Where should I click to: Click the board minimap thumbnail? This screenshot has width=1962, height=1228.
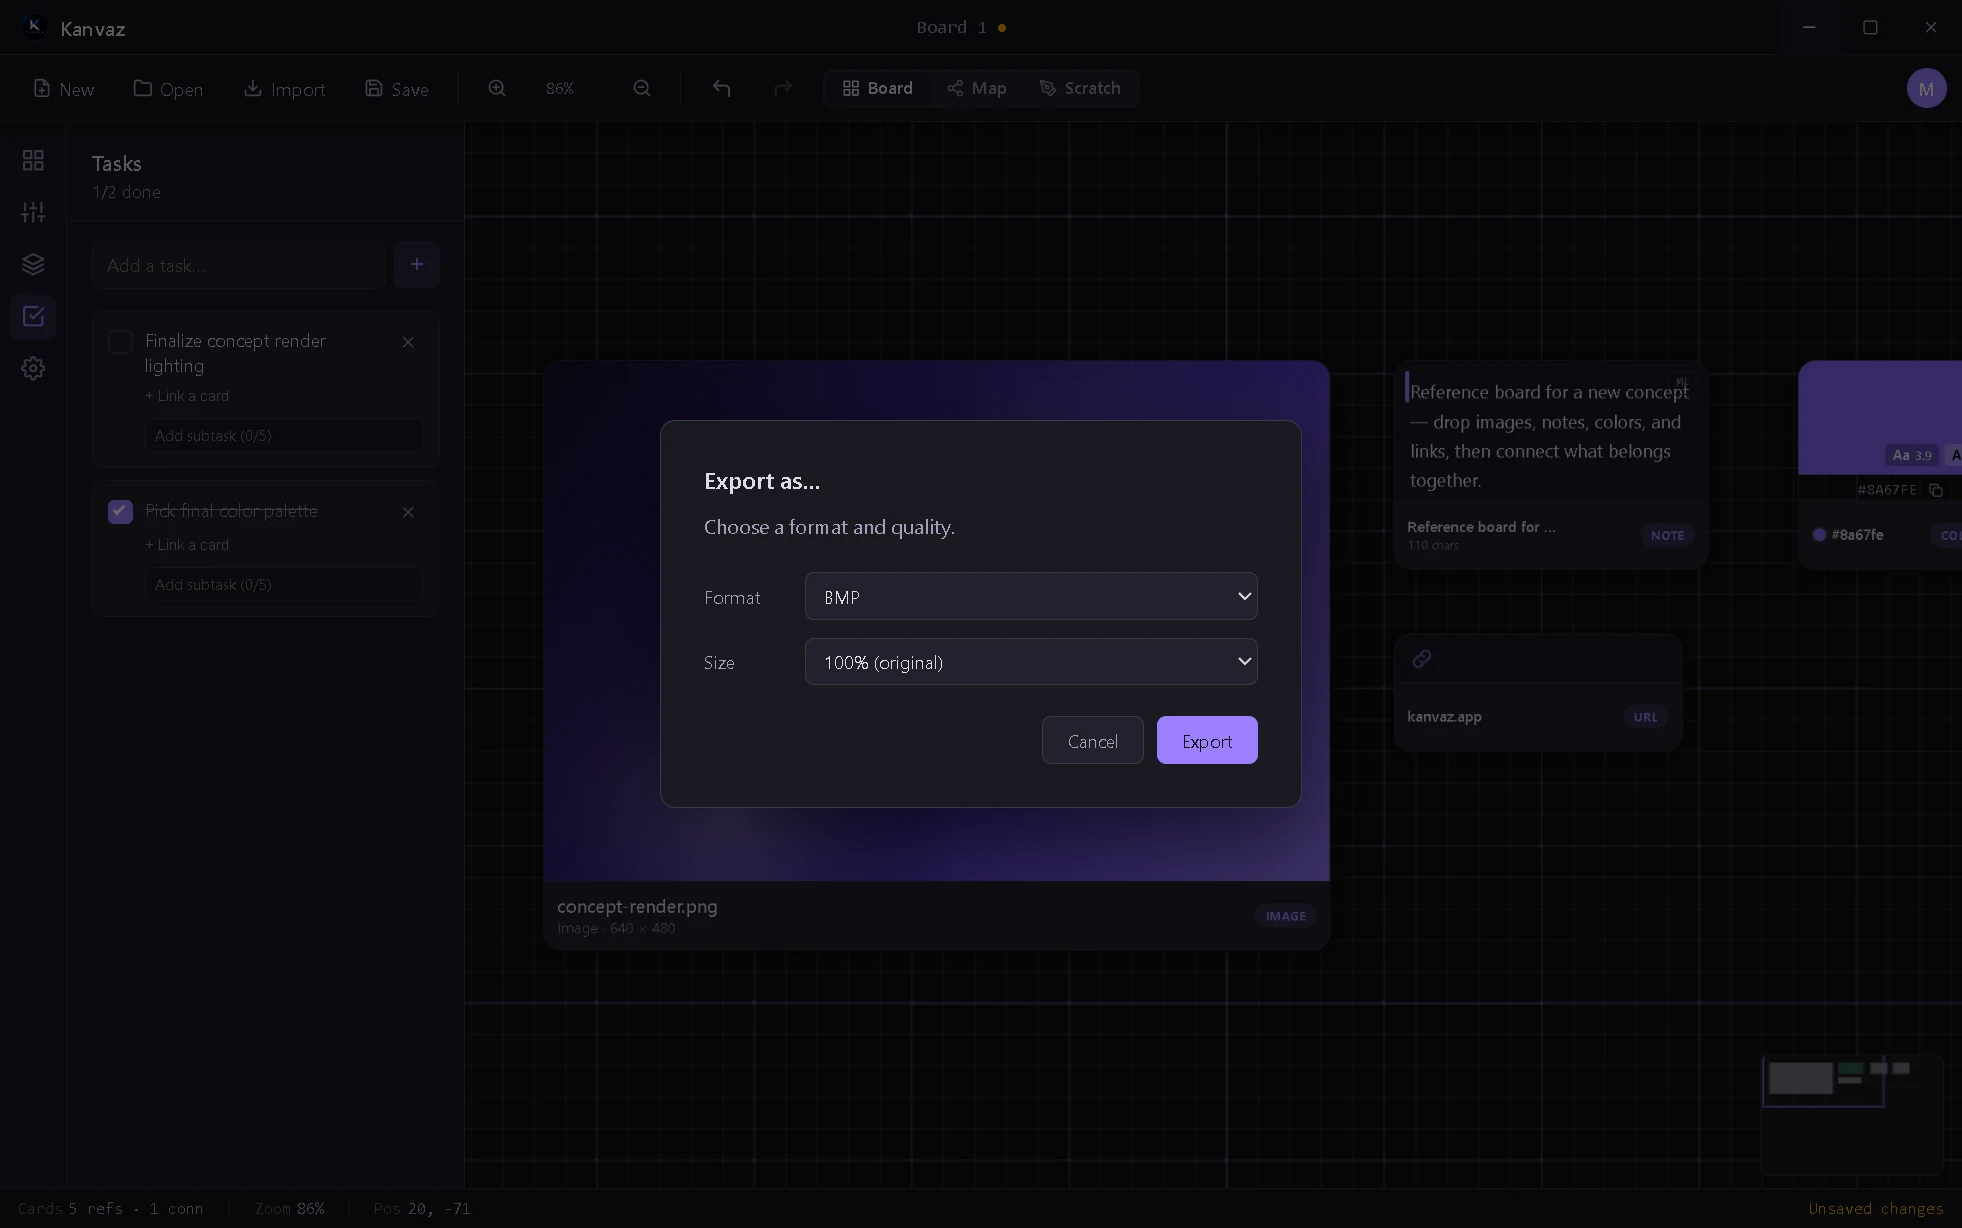(x=1852, y=1114)
